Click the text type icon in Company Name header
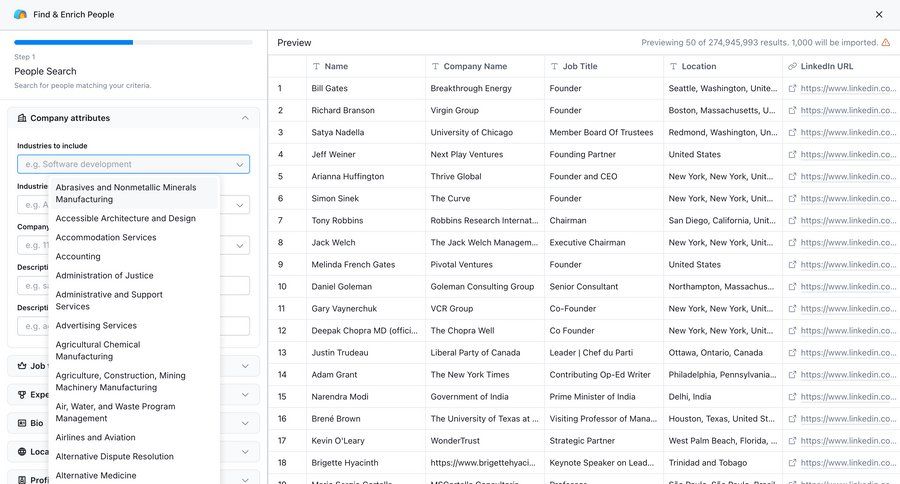The height and width of the screenshot is (484, 900). tap(435, 66)
